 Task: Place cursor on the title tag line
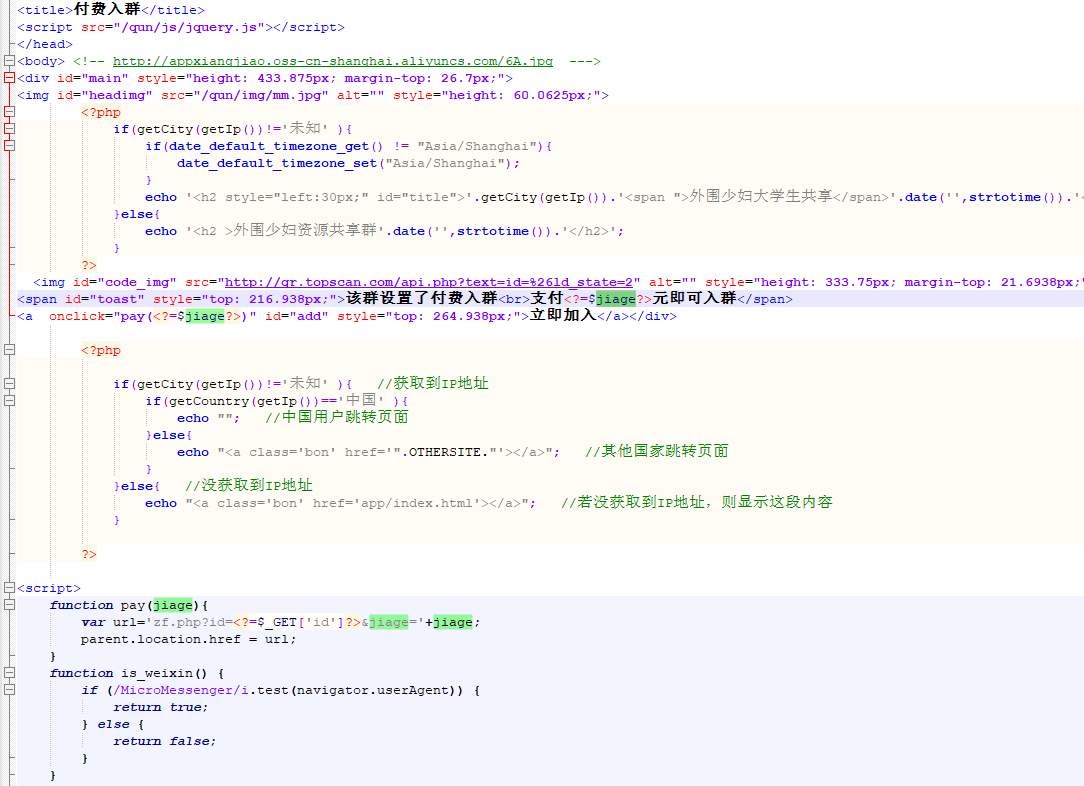coord(100,10)
